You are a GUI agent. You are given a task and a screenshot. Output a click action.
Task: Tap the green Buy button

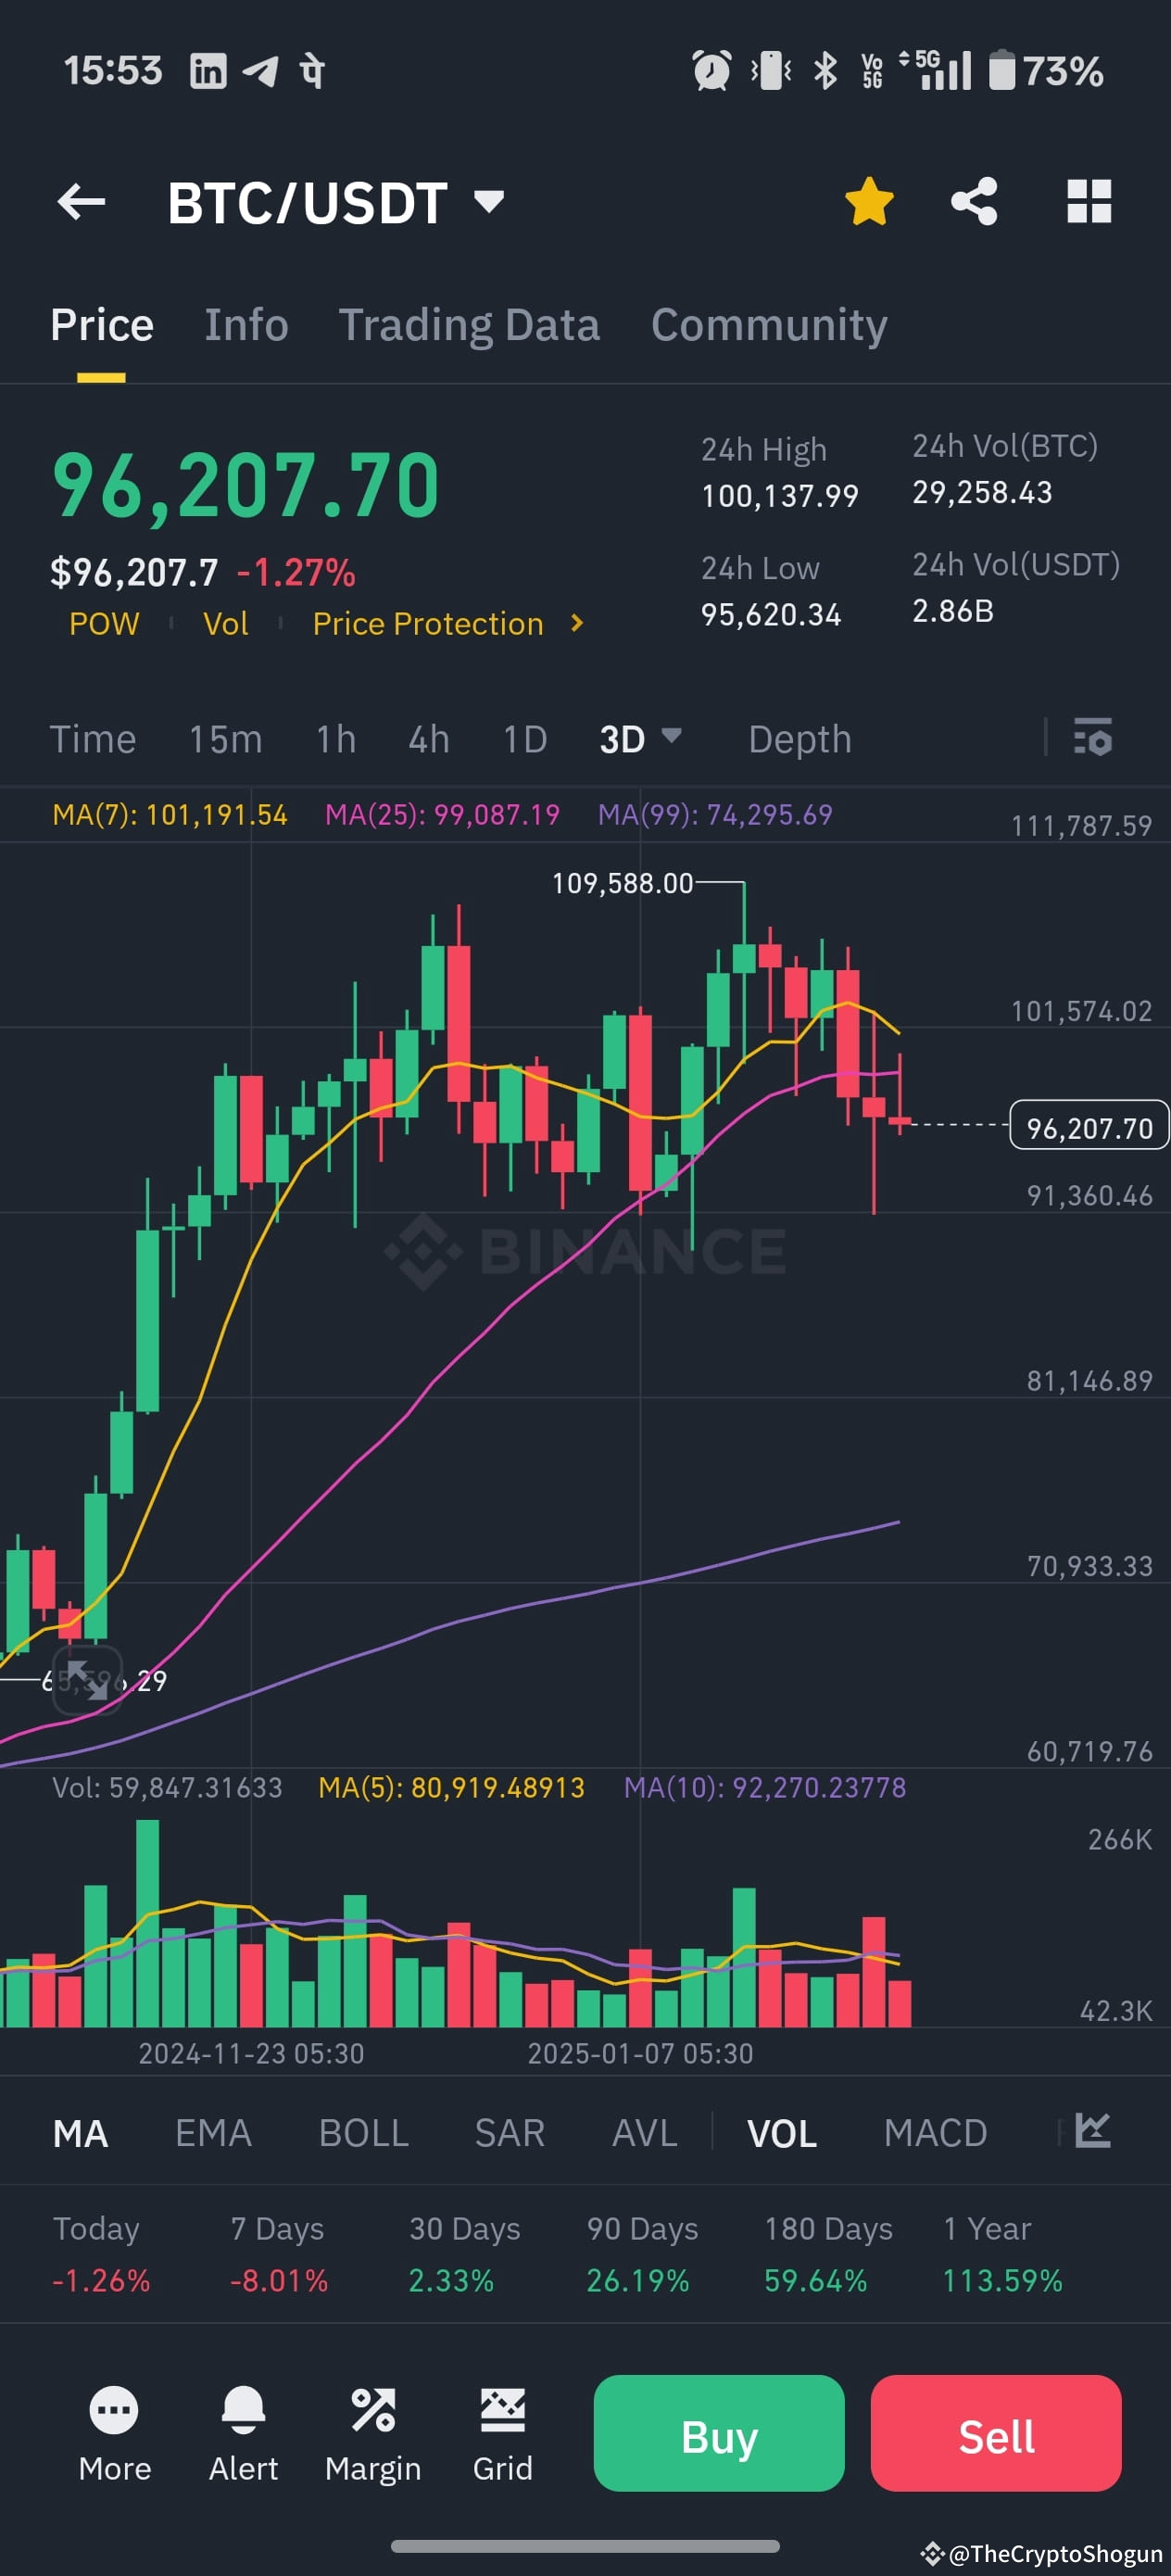(x=719, y=2432)
